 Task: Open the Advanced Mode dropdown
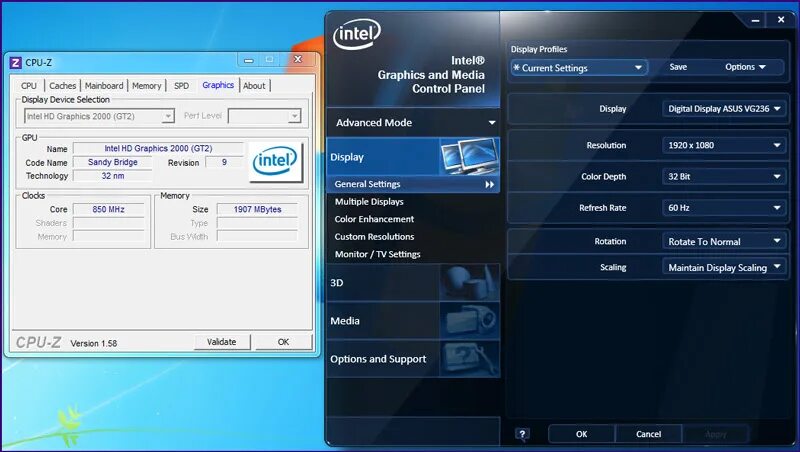click(413, 122)
